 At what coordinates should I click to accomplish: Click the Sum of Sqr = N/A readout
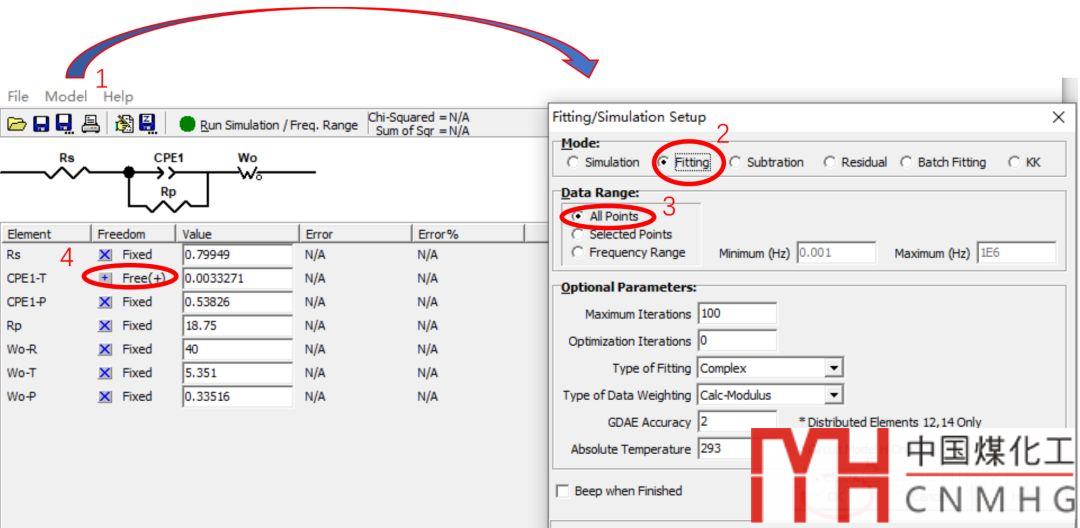pyautogui.click(x=422, y=131)
